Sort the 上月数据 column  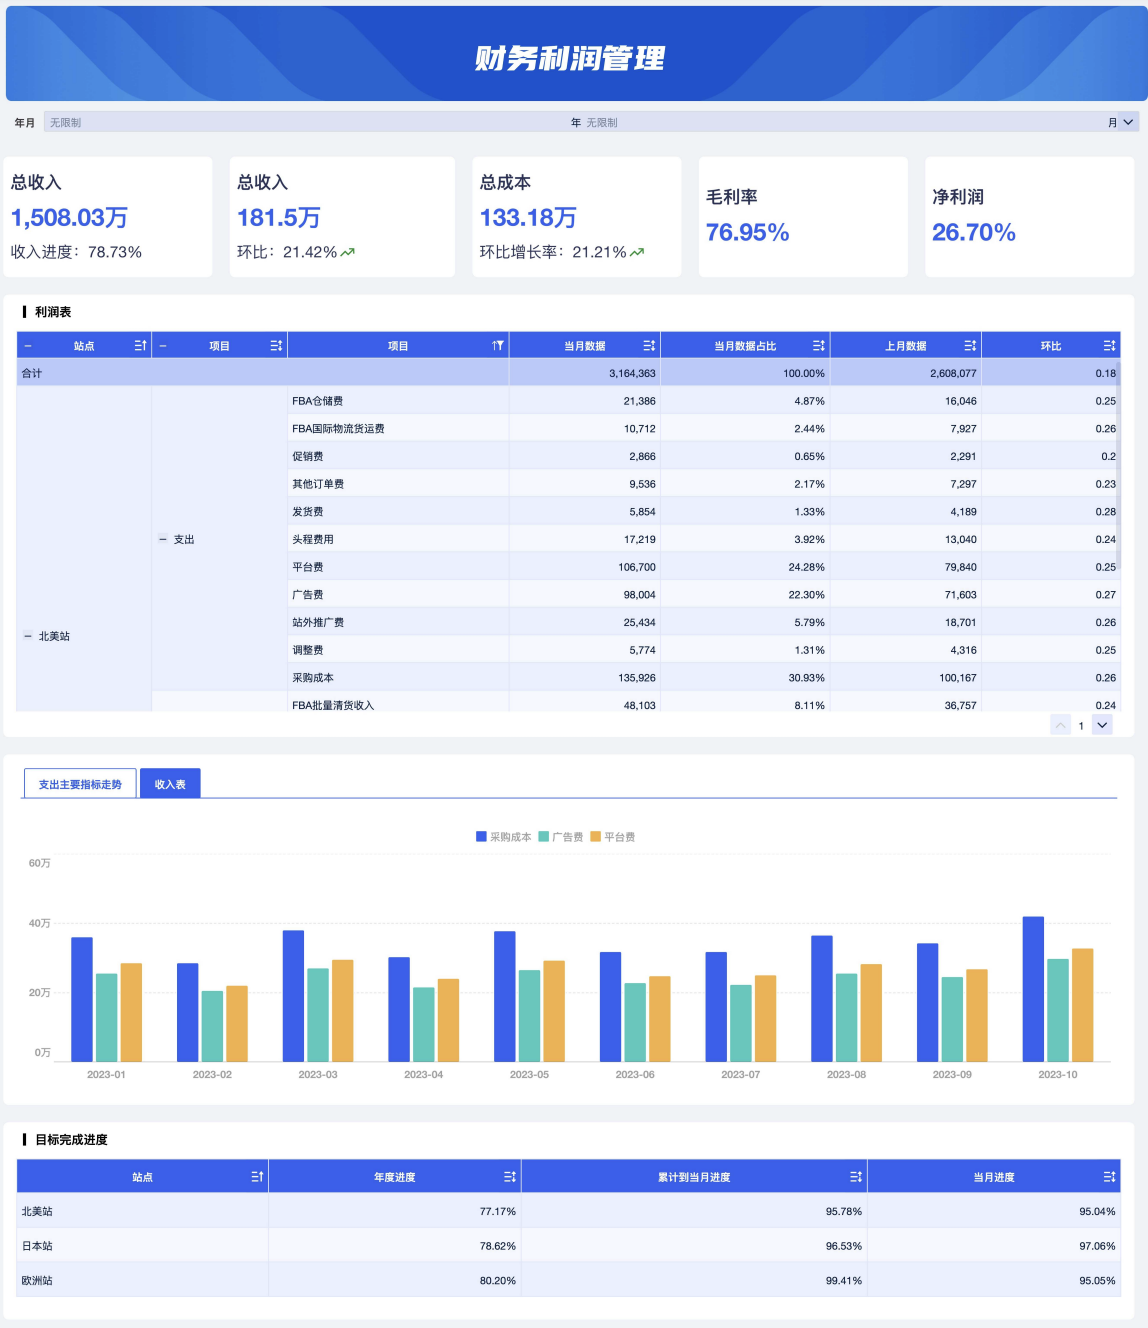click(970, 346)
